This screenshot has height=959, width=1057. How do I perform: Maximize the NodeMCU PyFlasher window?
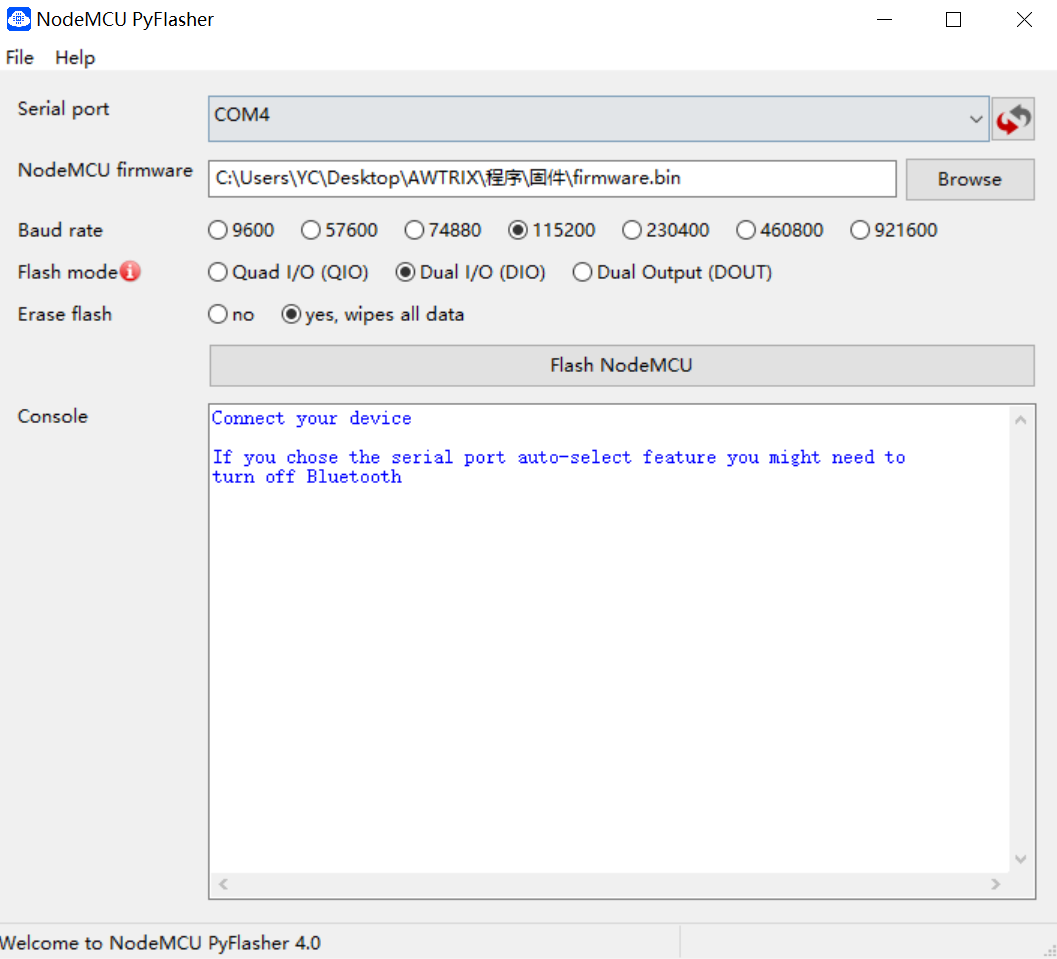point(953,20)
